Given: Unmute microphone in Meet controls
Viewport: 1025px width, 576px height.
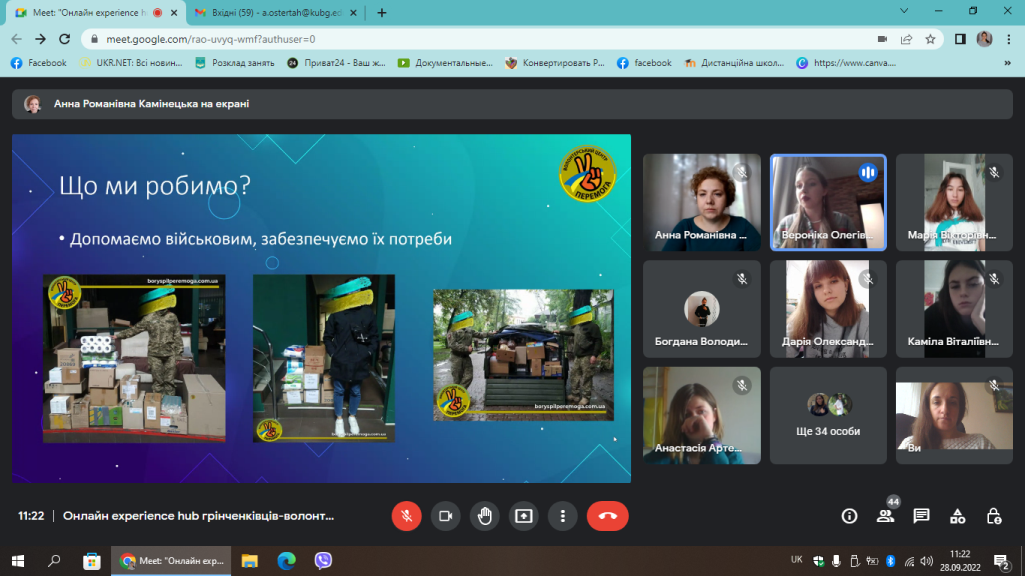Looking at the screenshot, I should click(406, 516).
